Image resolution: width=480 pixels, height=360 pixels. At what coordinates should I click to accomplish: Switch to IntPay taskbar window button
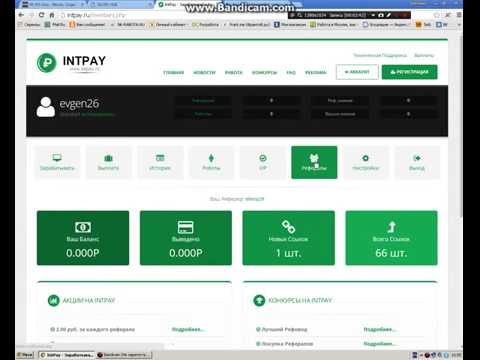coord(67,355)
